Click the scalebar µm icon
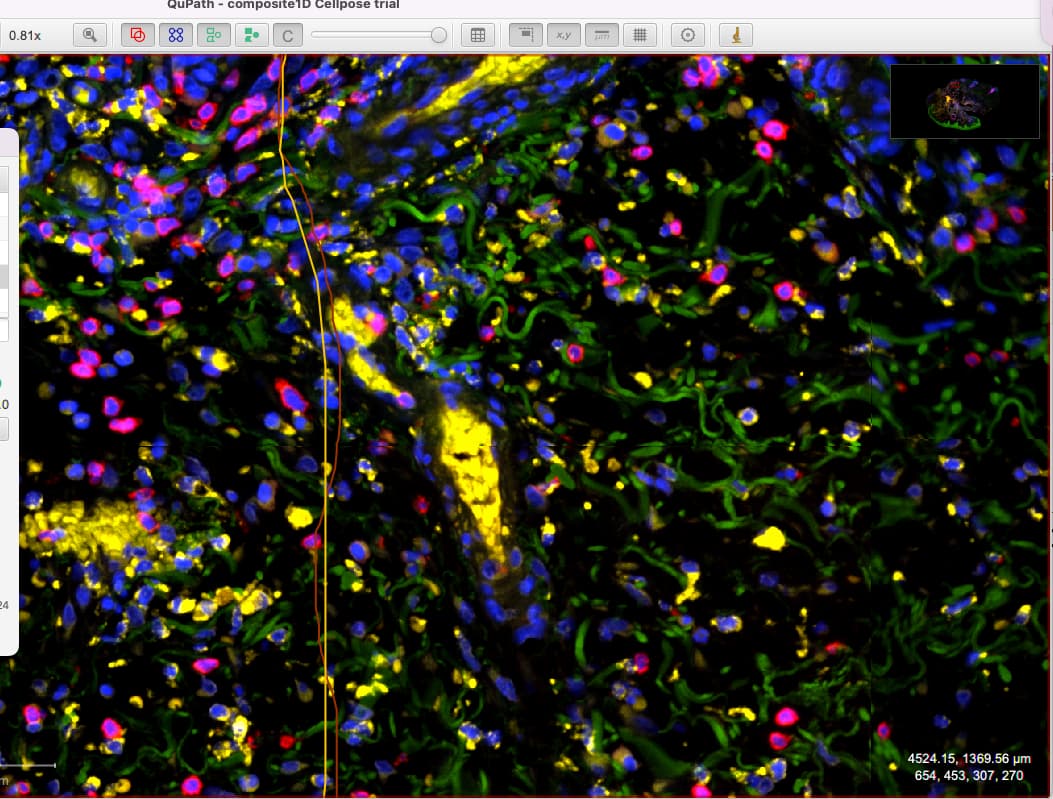This screenshot has width=1053, height=799. (601, 35)
